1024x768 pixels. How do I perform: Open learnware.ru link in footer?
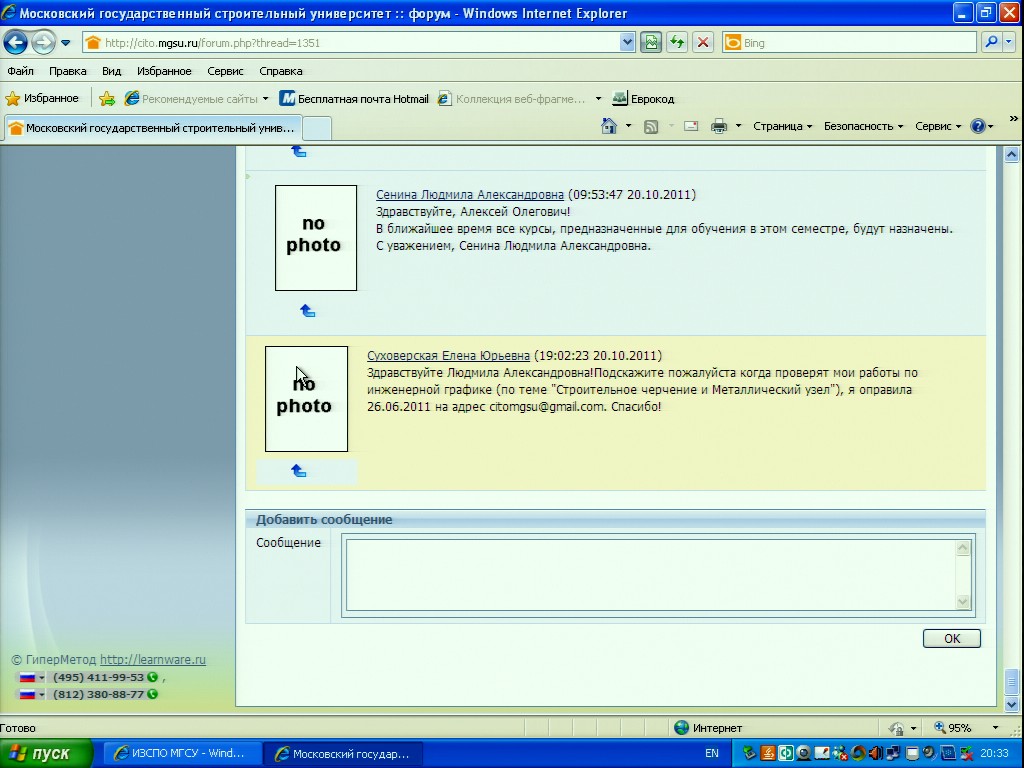point(153,660)
